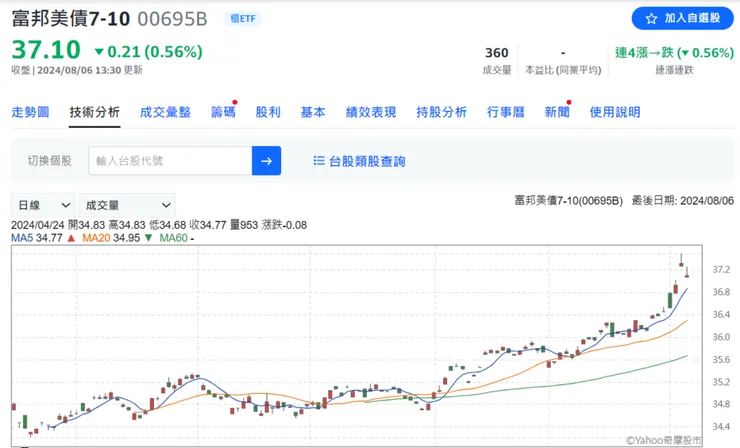Viewport: 740px width, 448px height.
Task: Go to the 股利 tab
Action: 268,112
